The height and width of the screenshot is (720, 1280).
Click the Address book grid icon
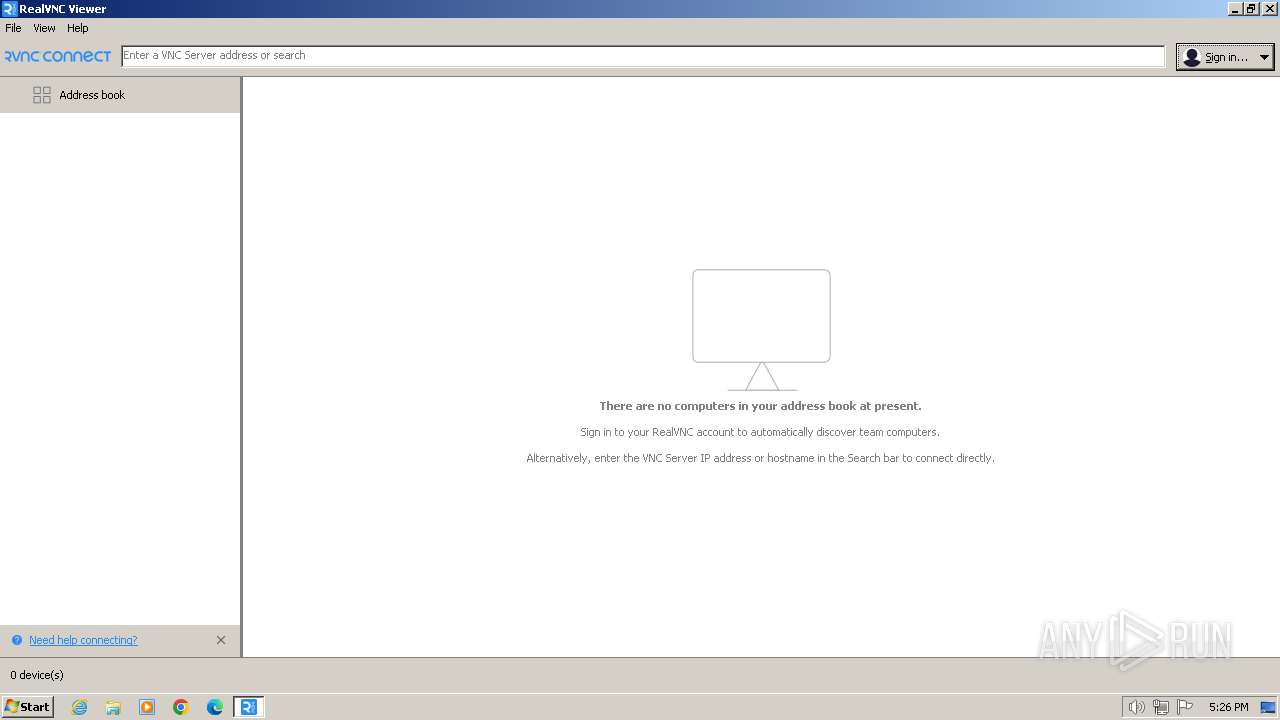tap(42, 95)
